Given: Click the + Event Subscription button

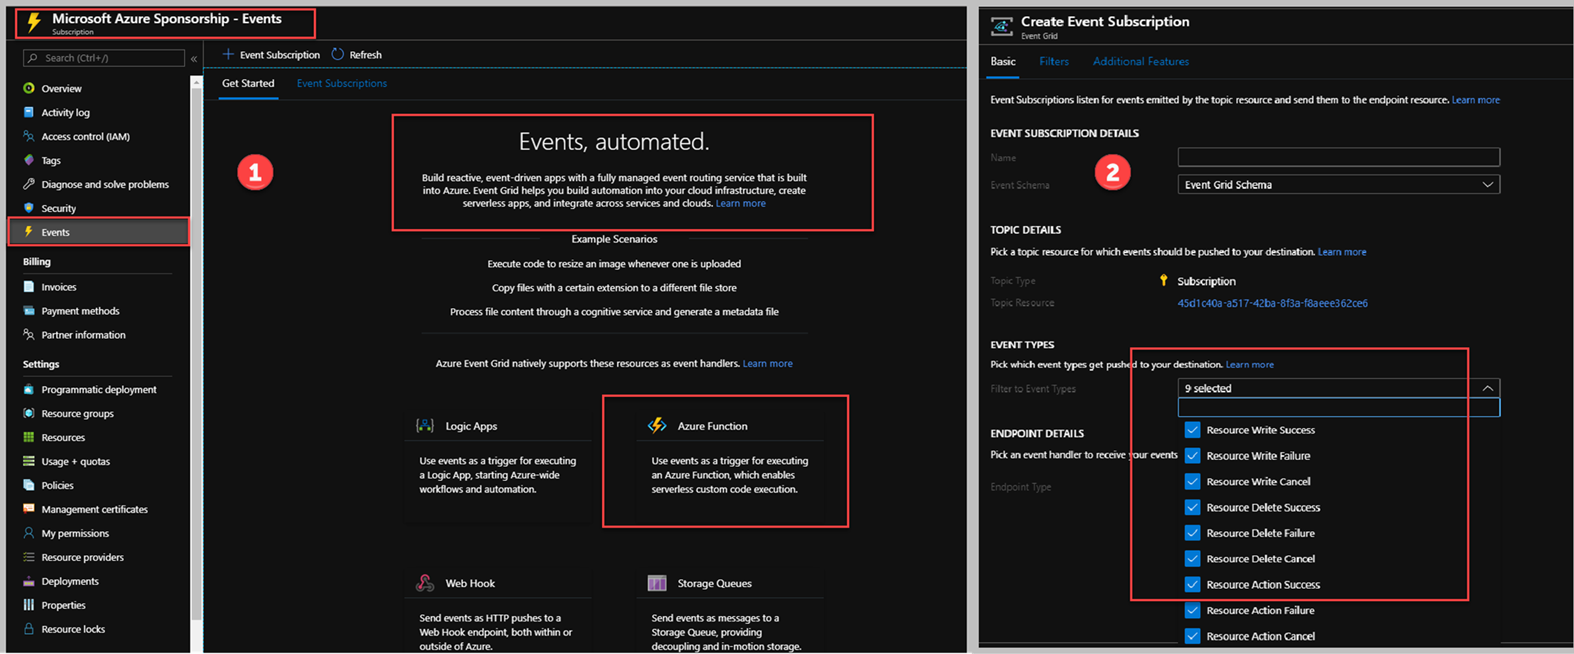Looking at the screenshot, I should tap(271, 55).
